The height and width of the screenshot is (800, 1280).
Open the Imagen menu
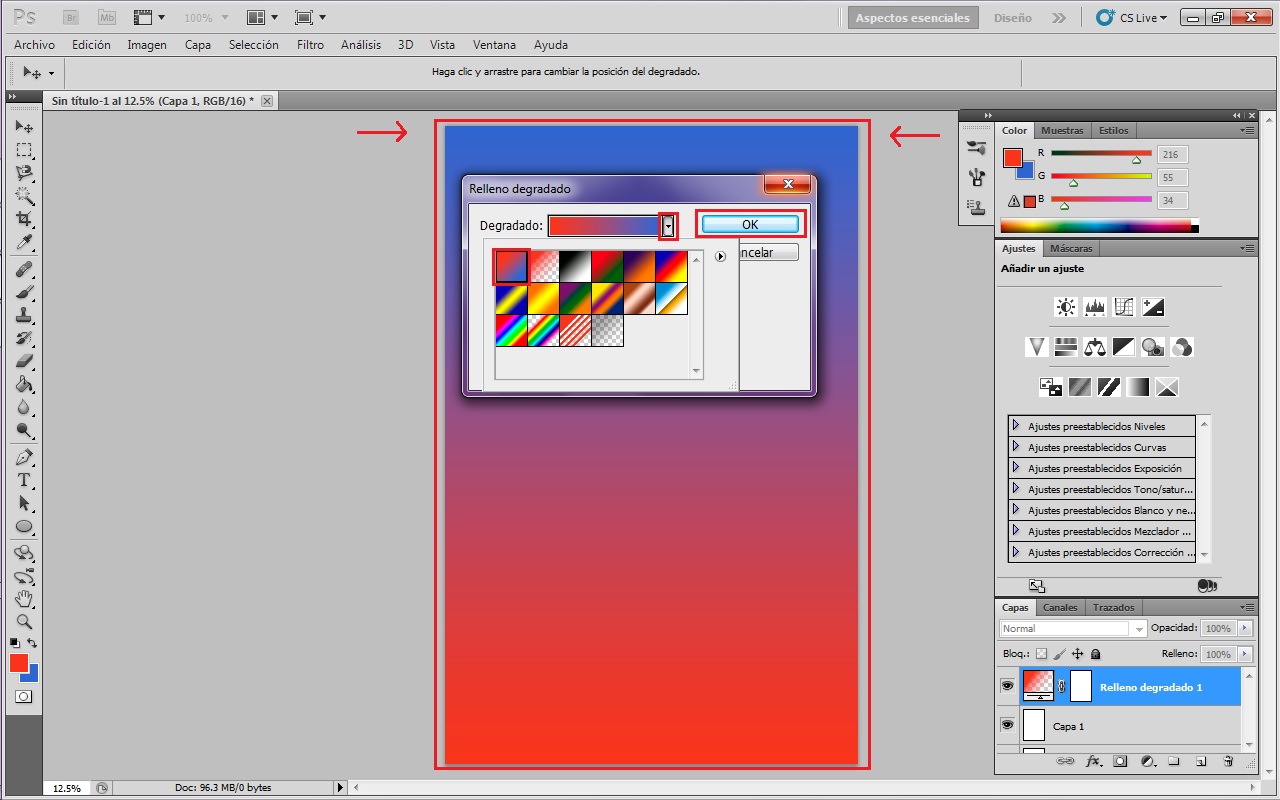147,44
